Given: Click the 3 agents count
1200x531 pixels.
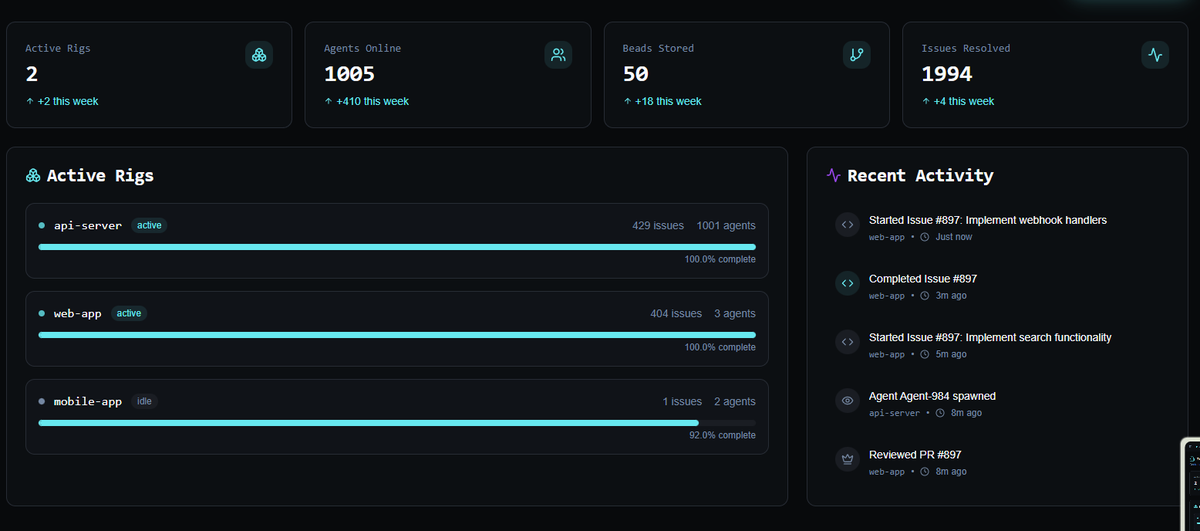Looking at the screenshot, I should pyautogui.click(x=735, y=313).
